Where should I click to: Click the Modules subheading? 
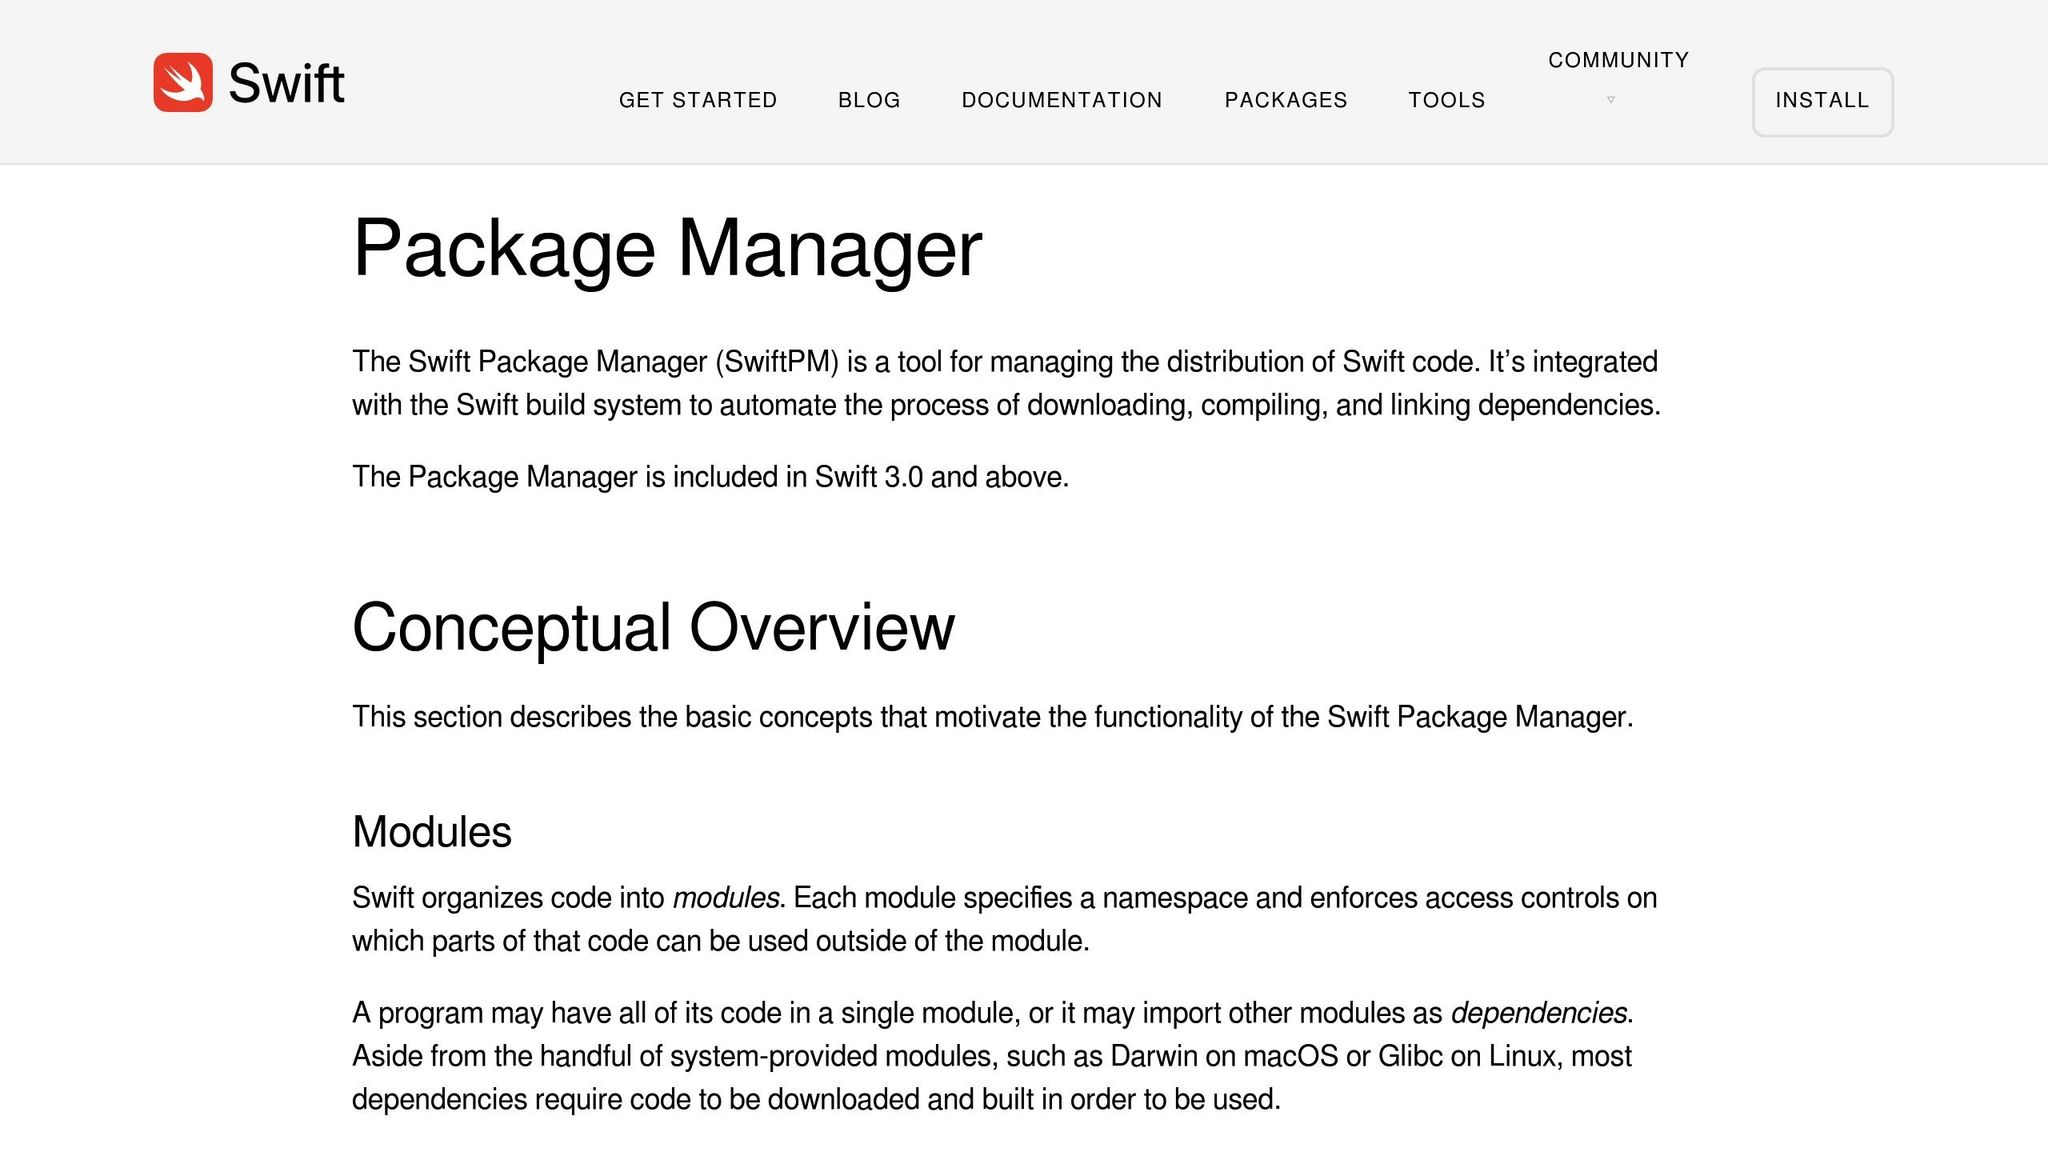432,832
